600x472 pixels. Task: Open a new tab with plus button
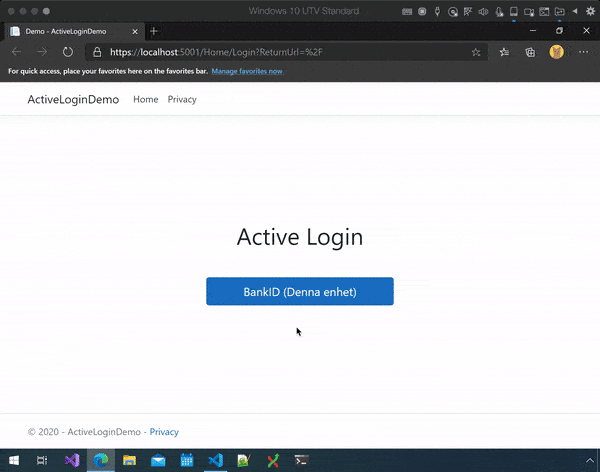pos(154,31)
